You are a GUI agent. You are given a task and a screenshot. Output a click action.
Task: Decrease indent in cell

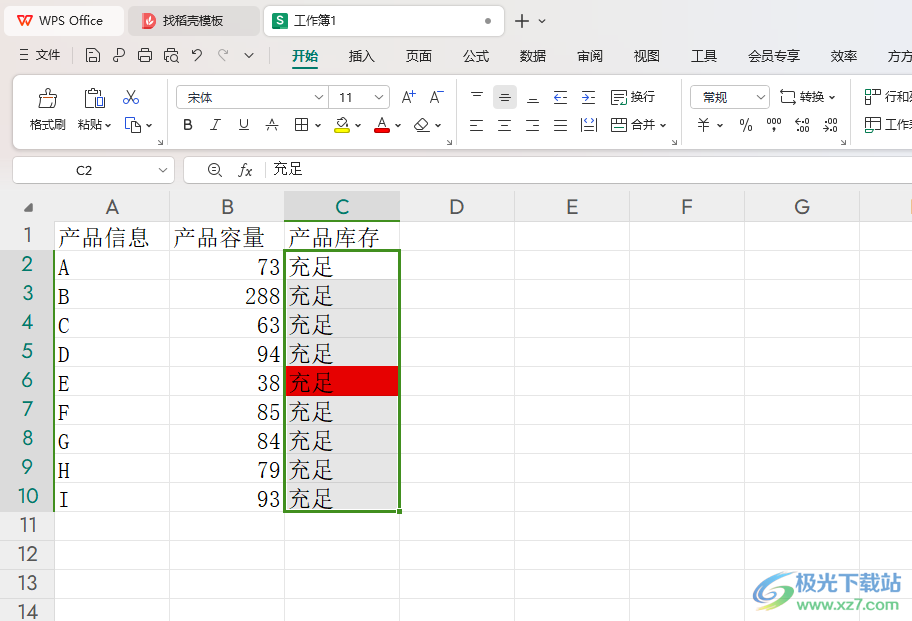(560, 97)
